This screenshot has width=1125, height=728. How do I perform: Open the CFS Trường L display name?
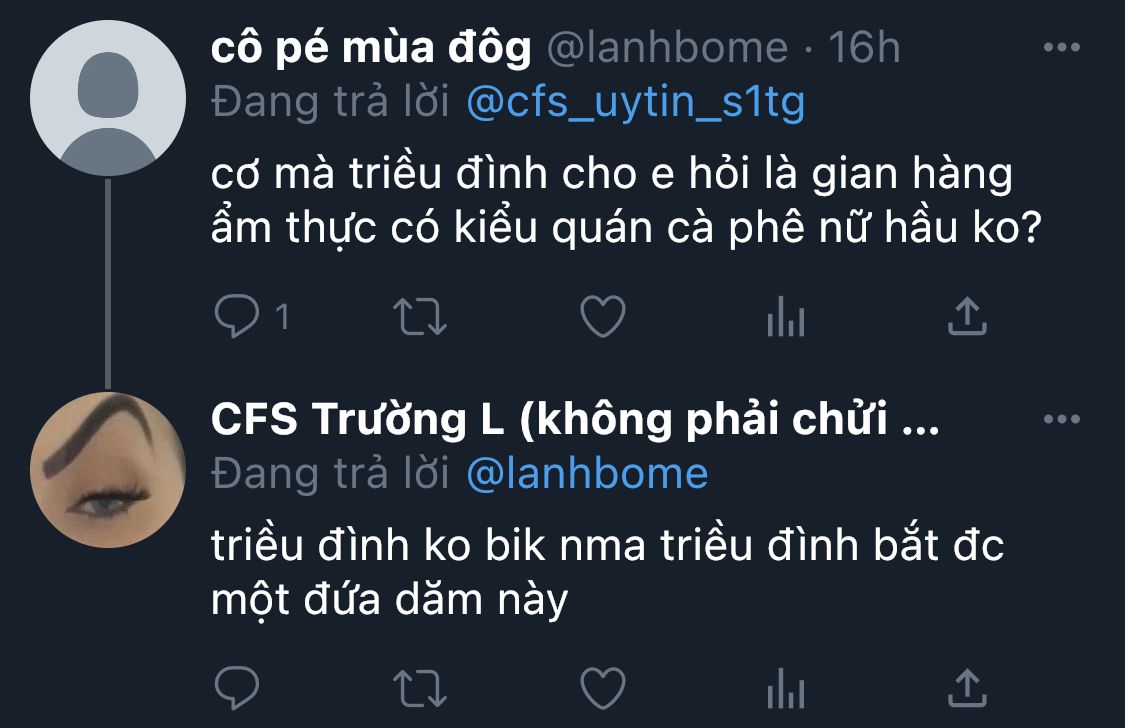click(575, 420)
